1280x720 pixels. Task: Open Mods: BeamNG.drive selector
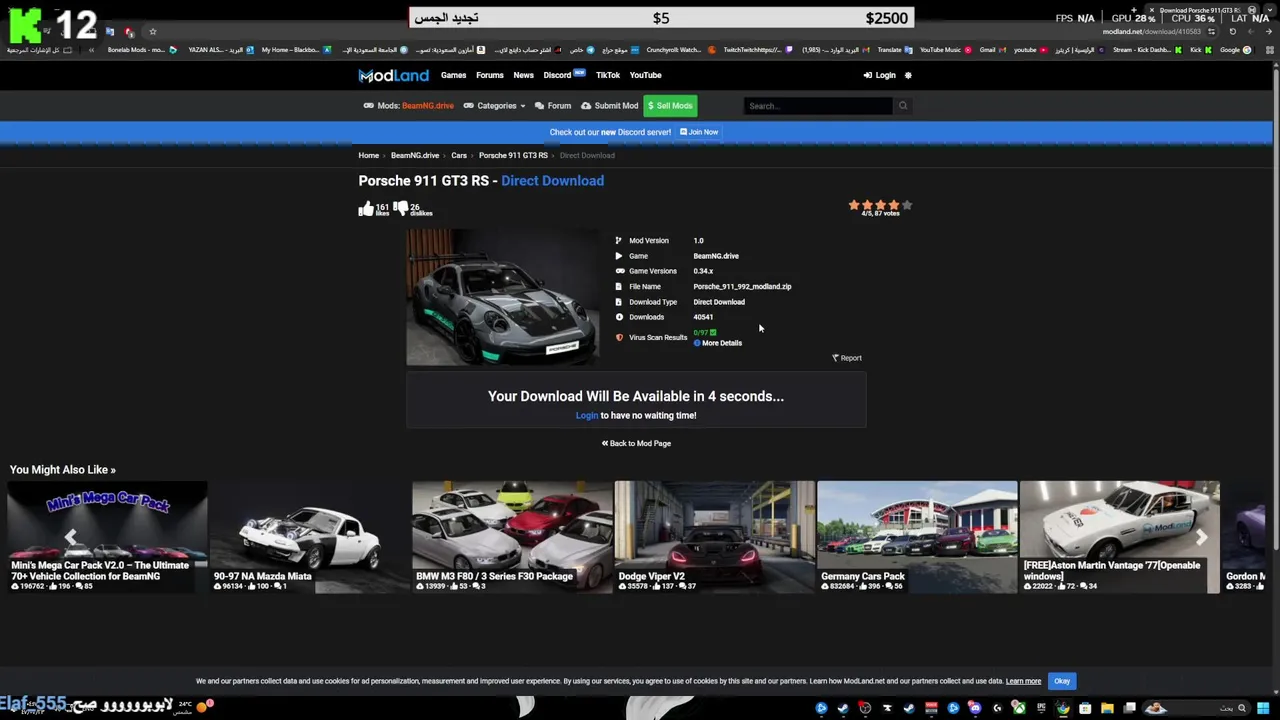(409, 105)
